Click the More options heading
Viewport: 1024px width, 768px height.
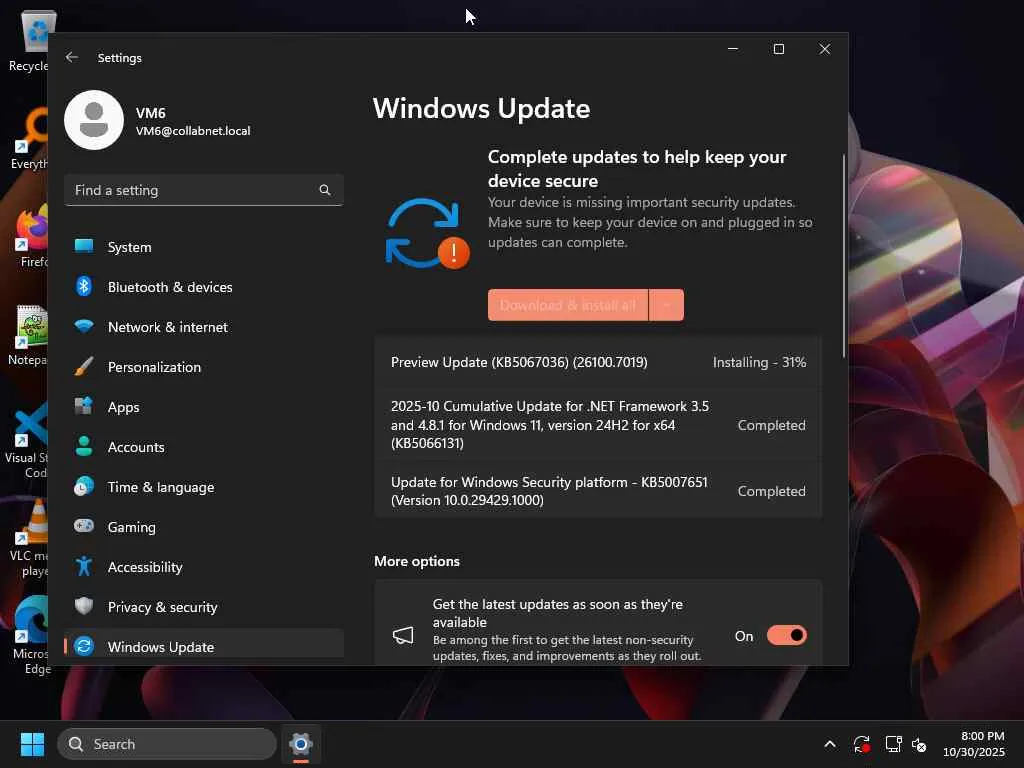coord(417,561)
